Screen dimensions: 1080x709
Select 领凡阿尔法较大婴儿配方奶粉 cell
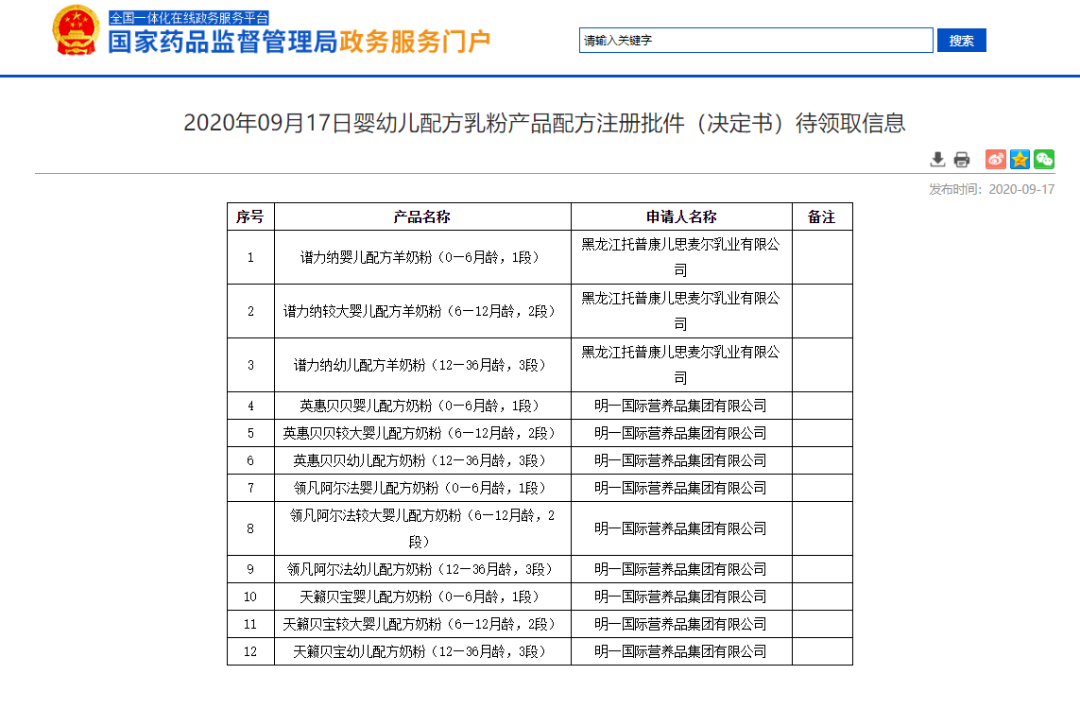tap(422, 528)
